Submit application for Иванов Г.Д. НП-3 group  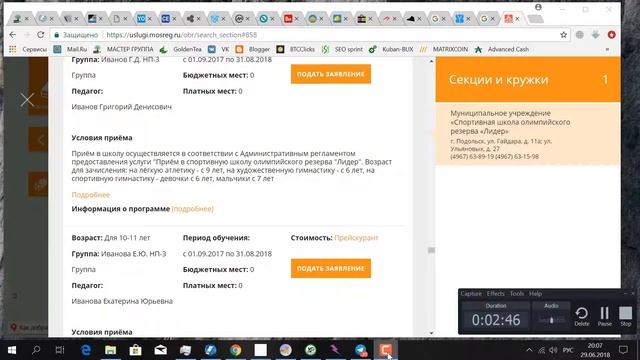tap(331, 74)
